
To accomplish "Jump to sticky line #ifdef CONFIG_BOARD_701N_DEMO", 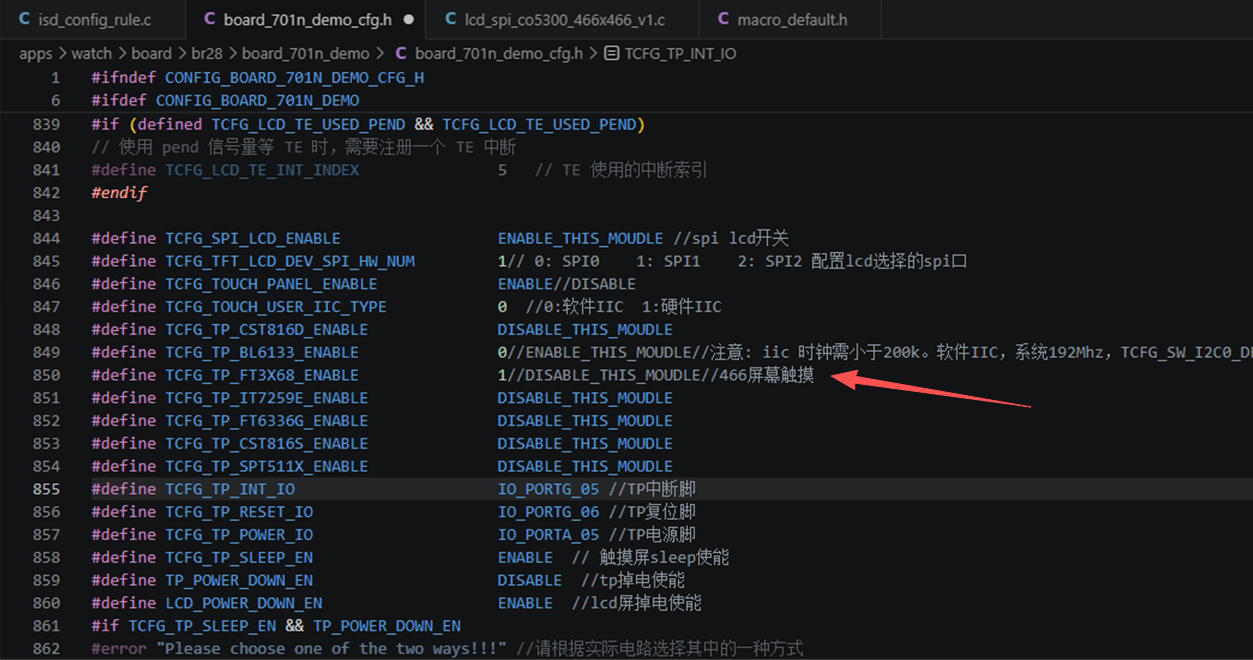I will [225, 101].
